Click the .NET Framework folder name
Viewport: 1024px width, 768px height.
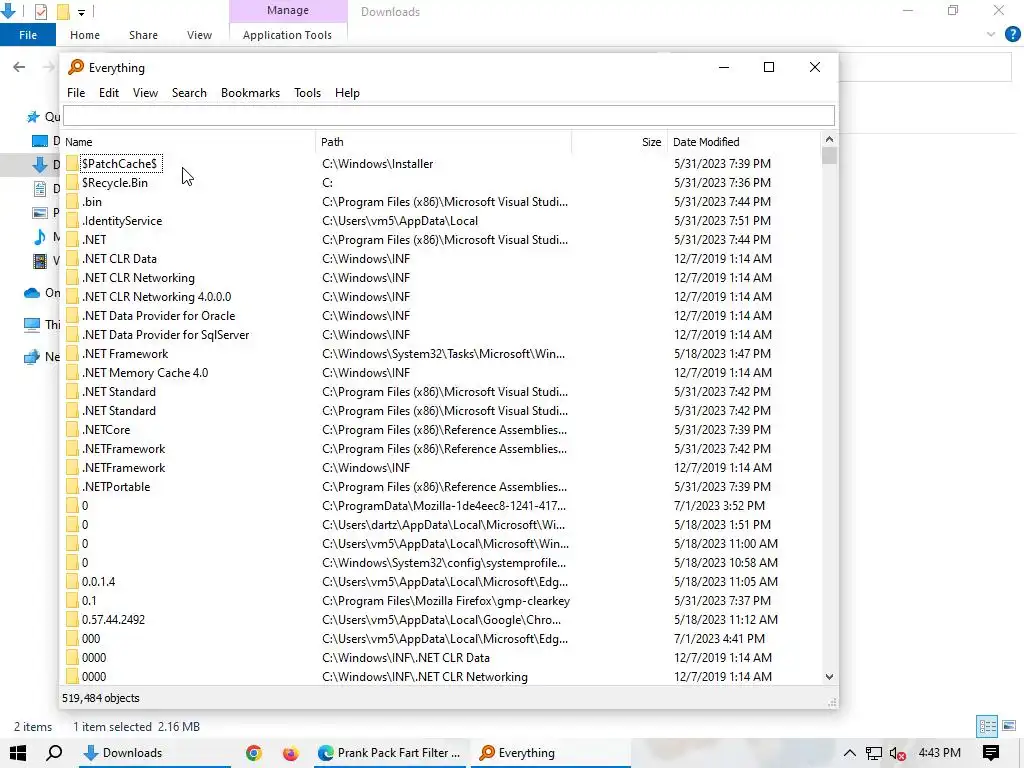click(125, 353)
